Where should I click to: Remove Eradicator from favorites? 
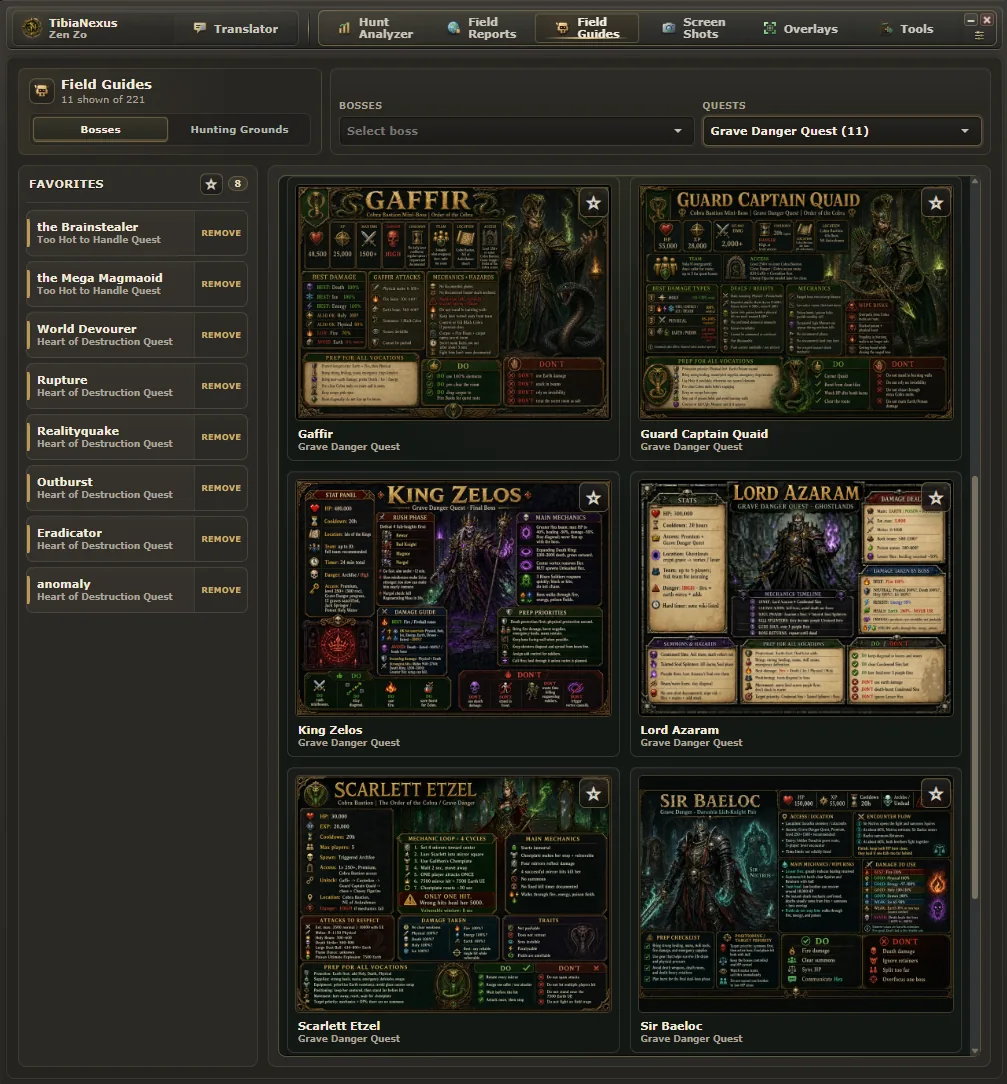coord(221,539)
